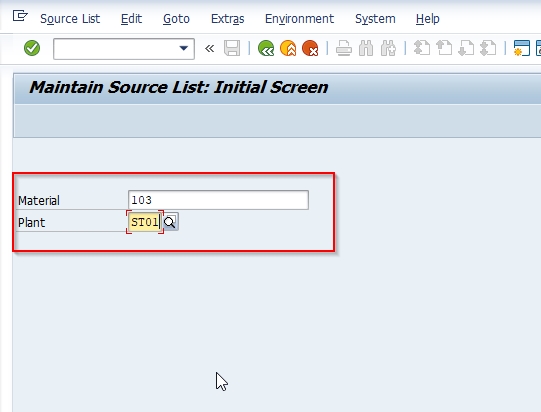Click the Print icon
Screen dimensions: 541x412
pyautogui.click(x=344, y=48)
